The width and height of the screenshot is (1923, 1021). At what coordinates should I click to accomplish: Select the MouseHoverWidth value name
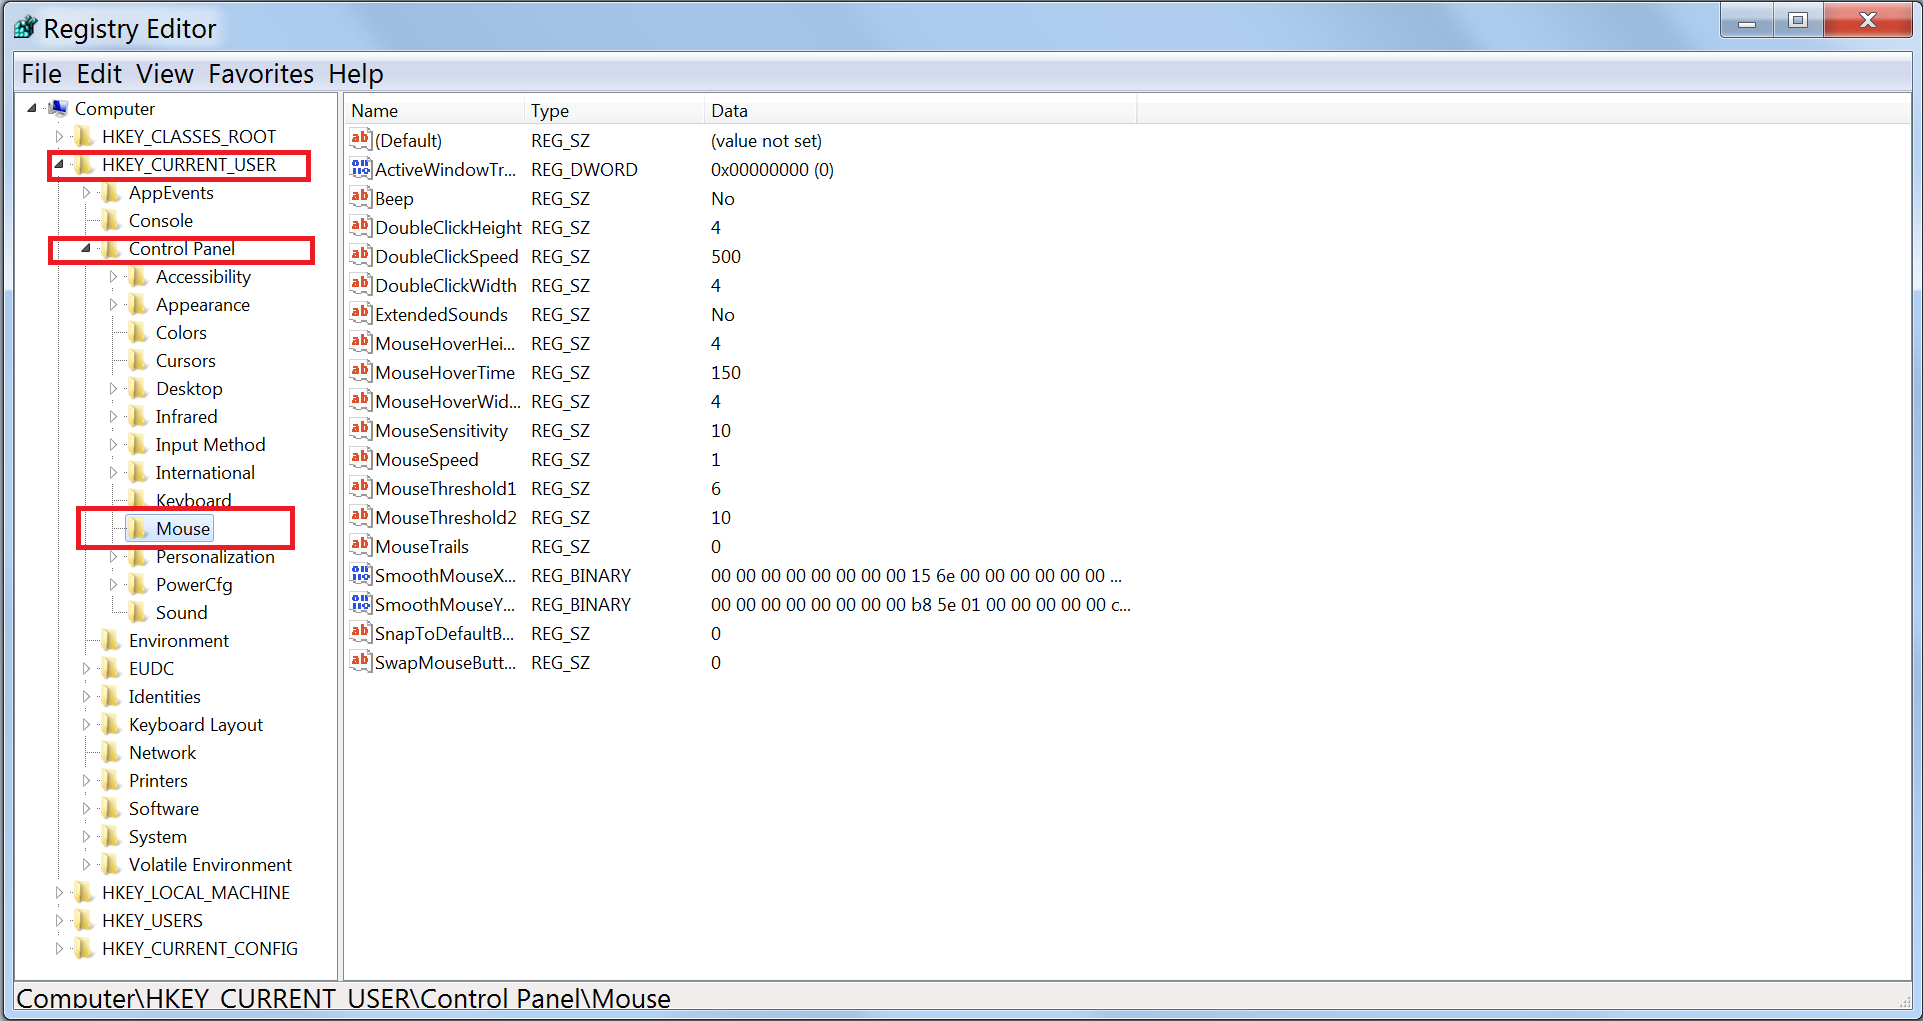click(448, 402)
